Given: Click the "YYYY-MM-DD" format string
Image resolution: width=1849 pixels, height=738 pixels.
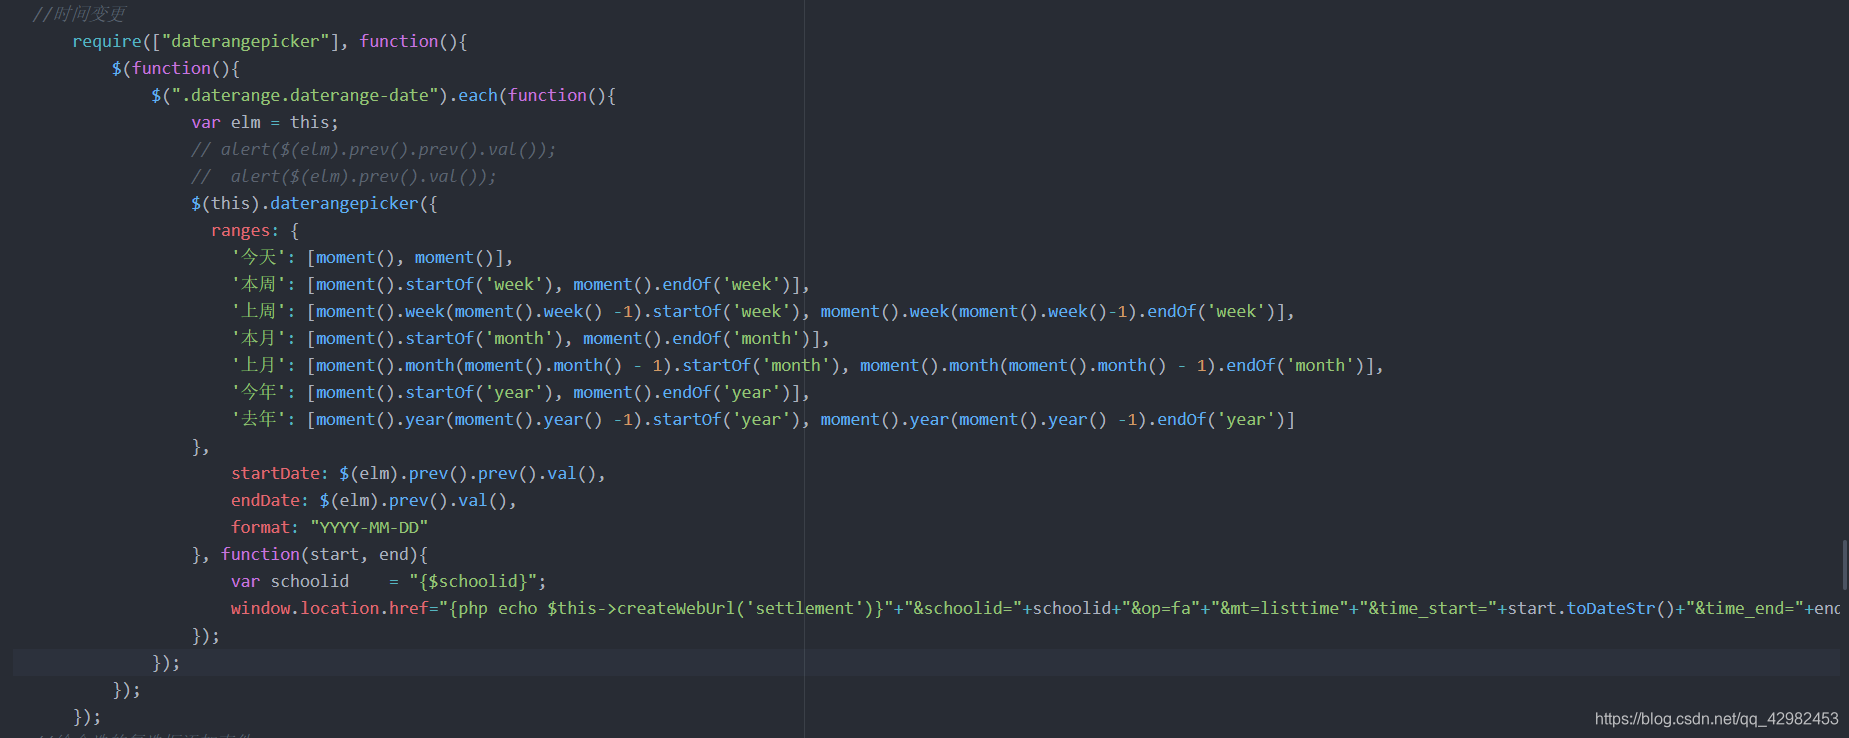Looking at the screenshot, I should coord(369,527).
